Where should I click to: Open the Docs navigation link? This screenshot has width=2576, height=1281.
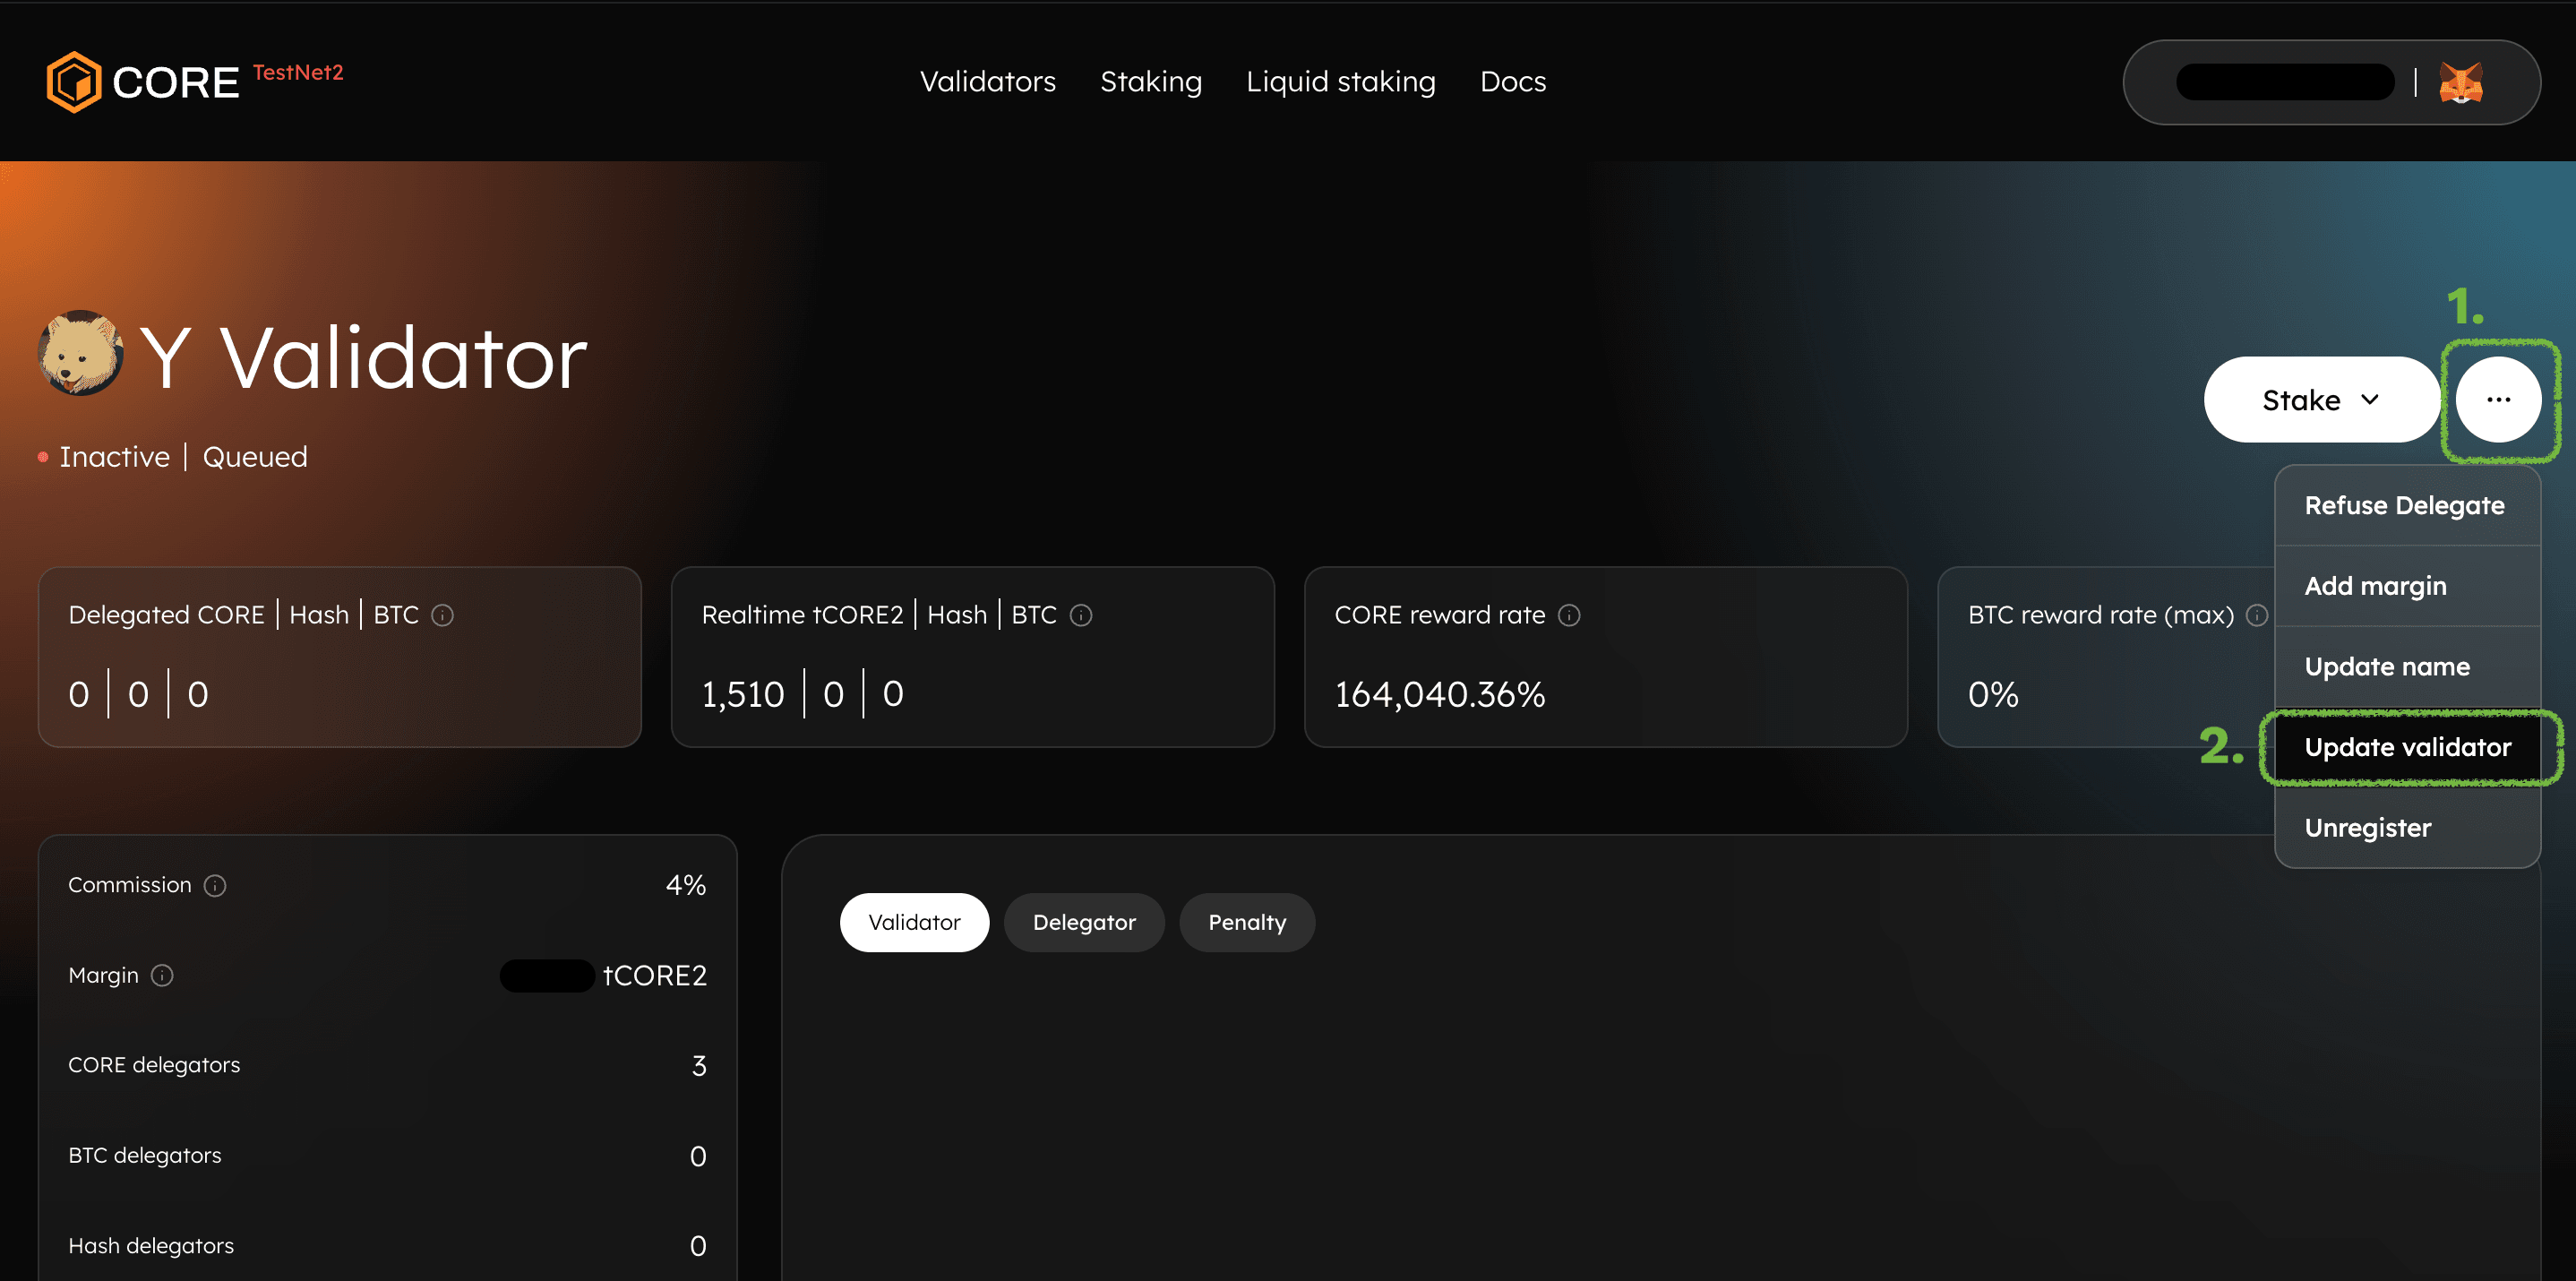(1512, 82)
